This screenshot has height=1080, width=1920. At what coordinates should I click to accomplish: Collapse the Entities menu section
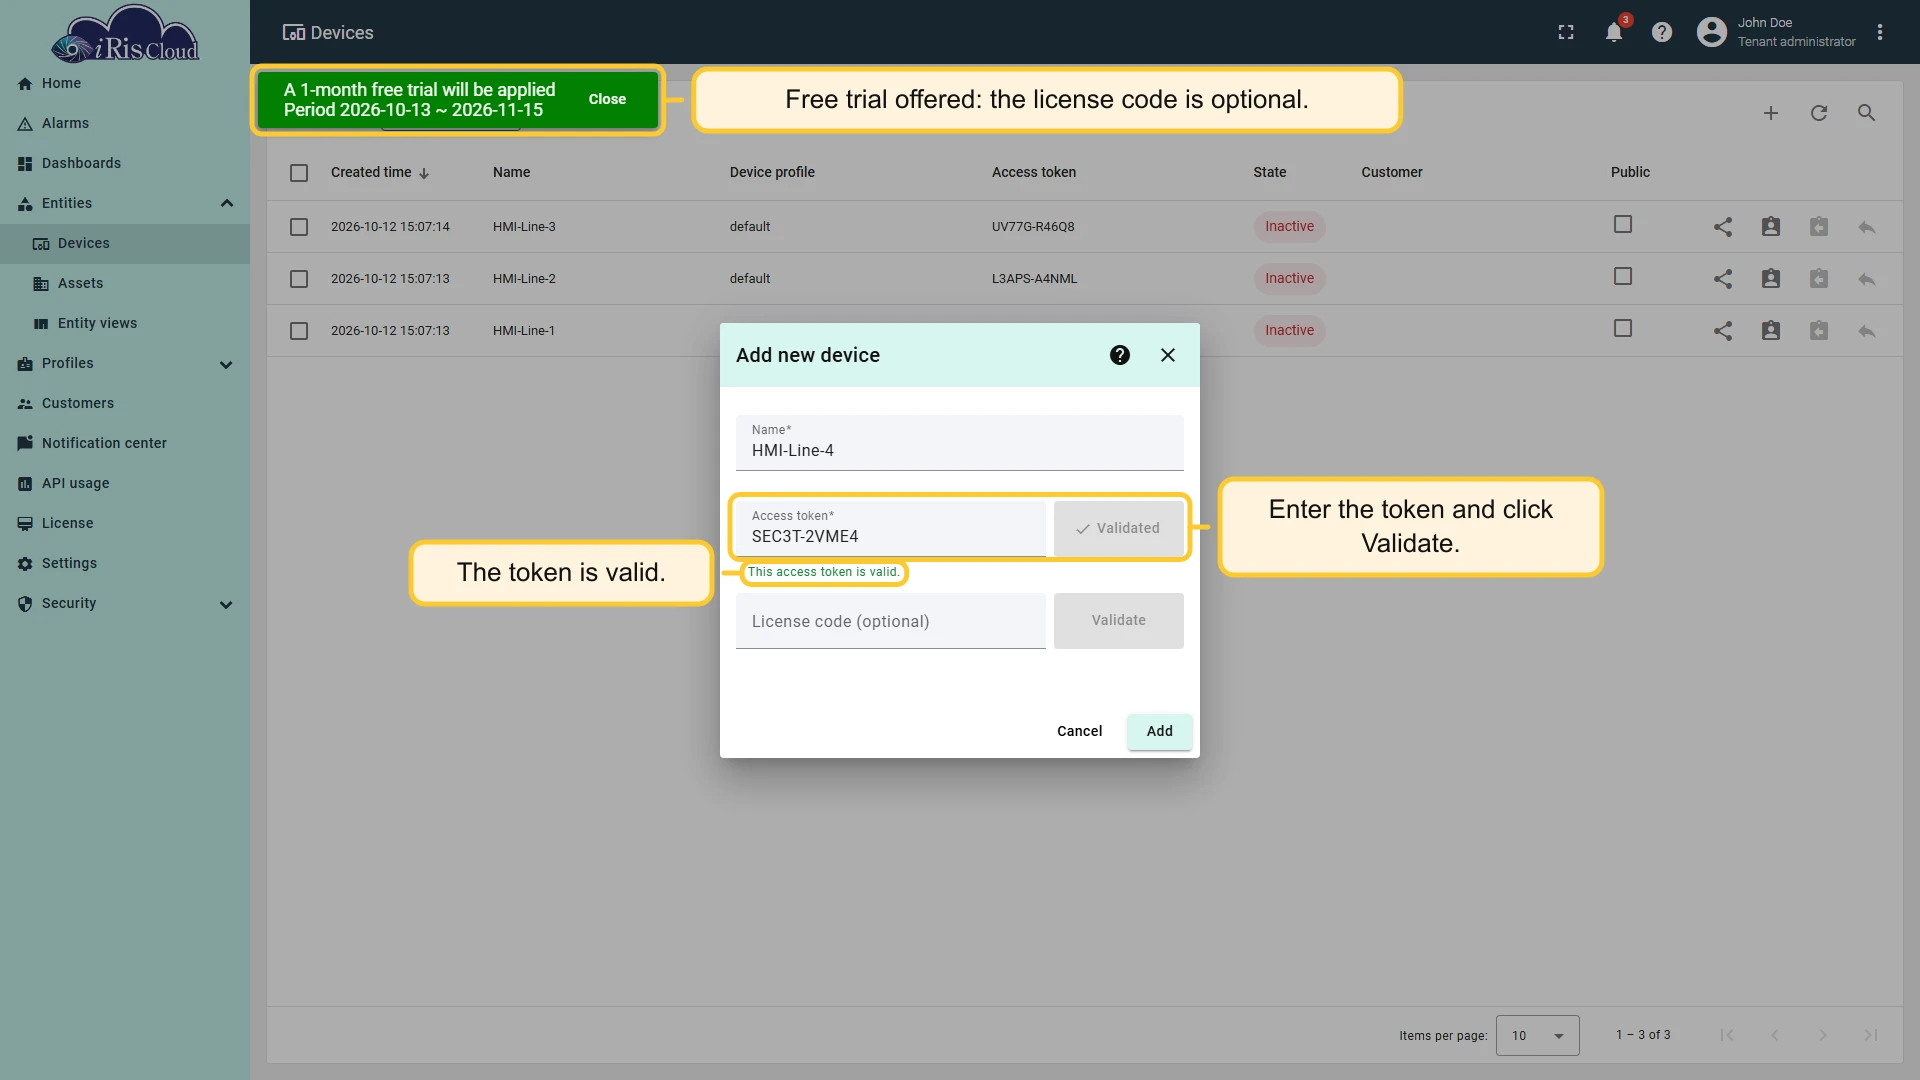(227, 203)
